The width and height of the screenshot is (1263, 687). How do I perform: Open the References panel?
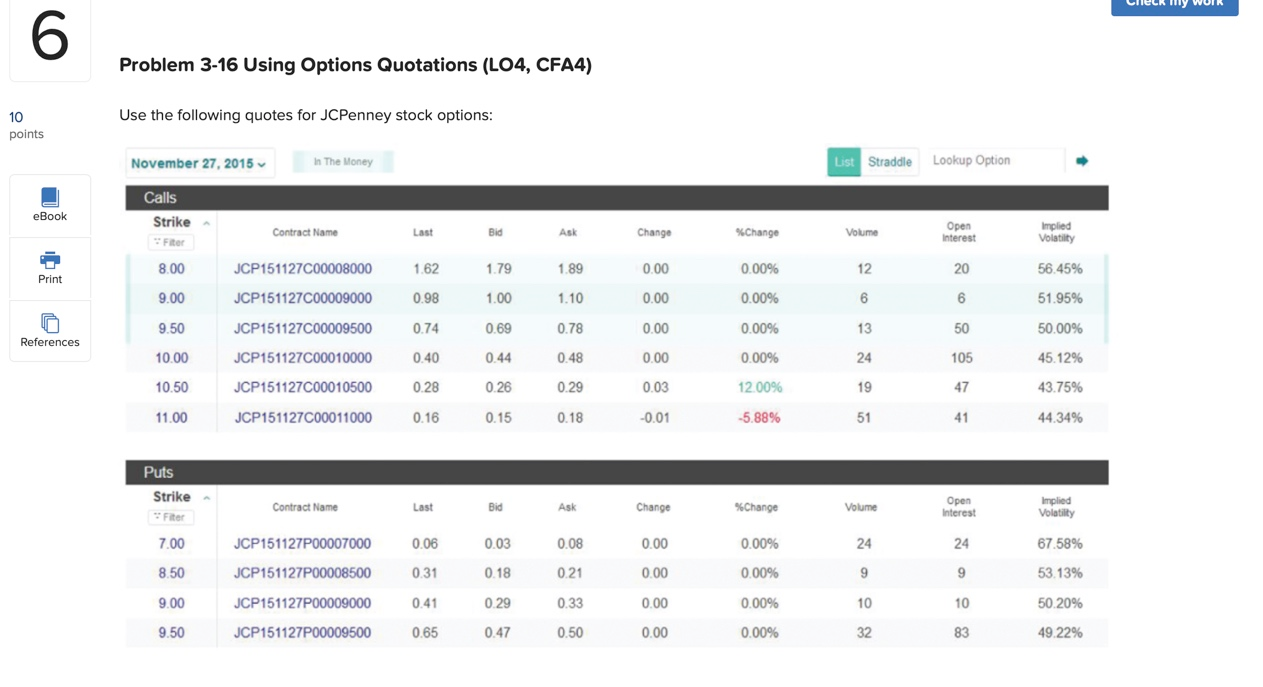point(49,331)
